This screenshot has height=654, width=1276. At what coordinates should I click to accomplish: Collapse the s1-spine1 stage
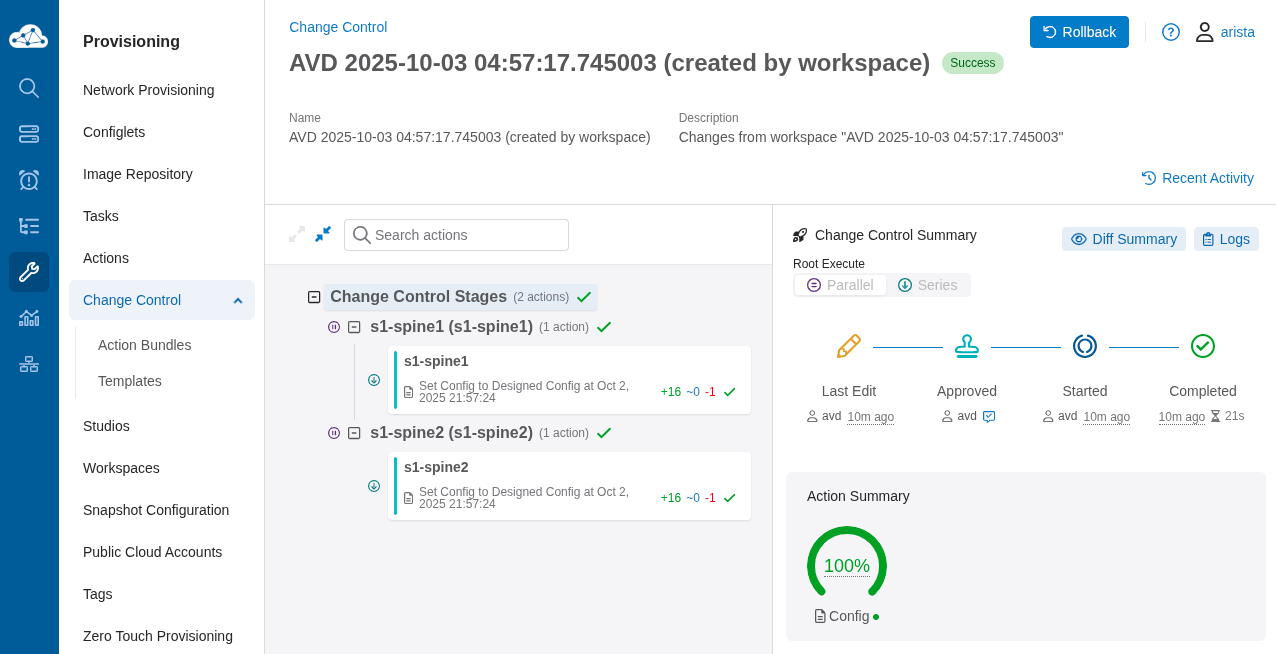(x=354, y=327)
